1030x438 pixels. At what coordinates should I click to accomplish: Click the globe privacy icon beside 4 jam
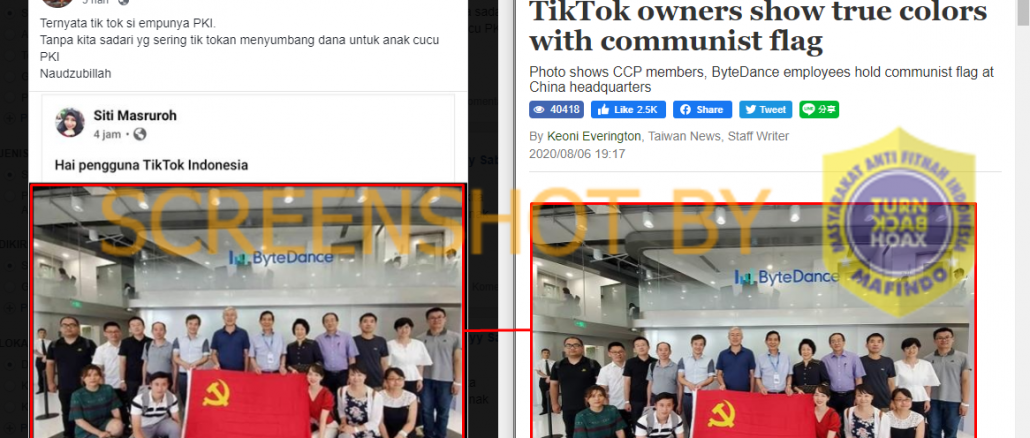tap(139, 135)
